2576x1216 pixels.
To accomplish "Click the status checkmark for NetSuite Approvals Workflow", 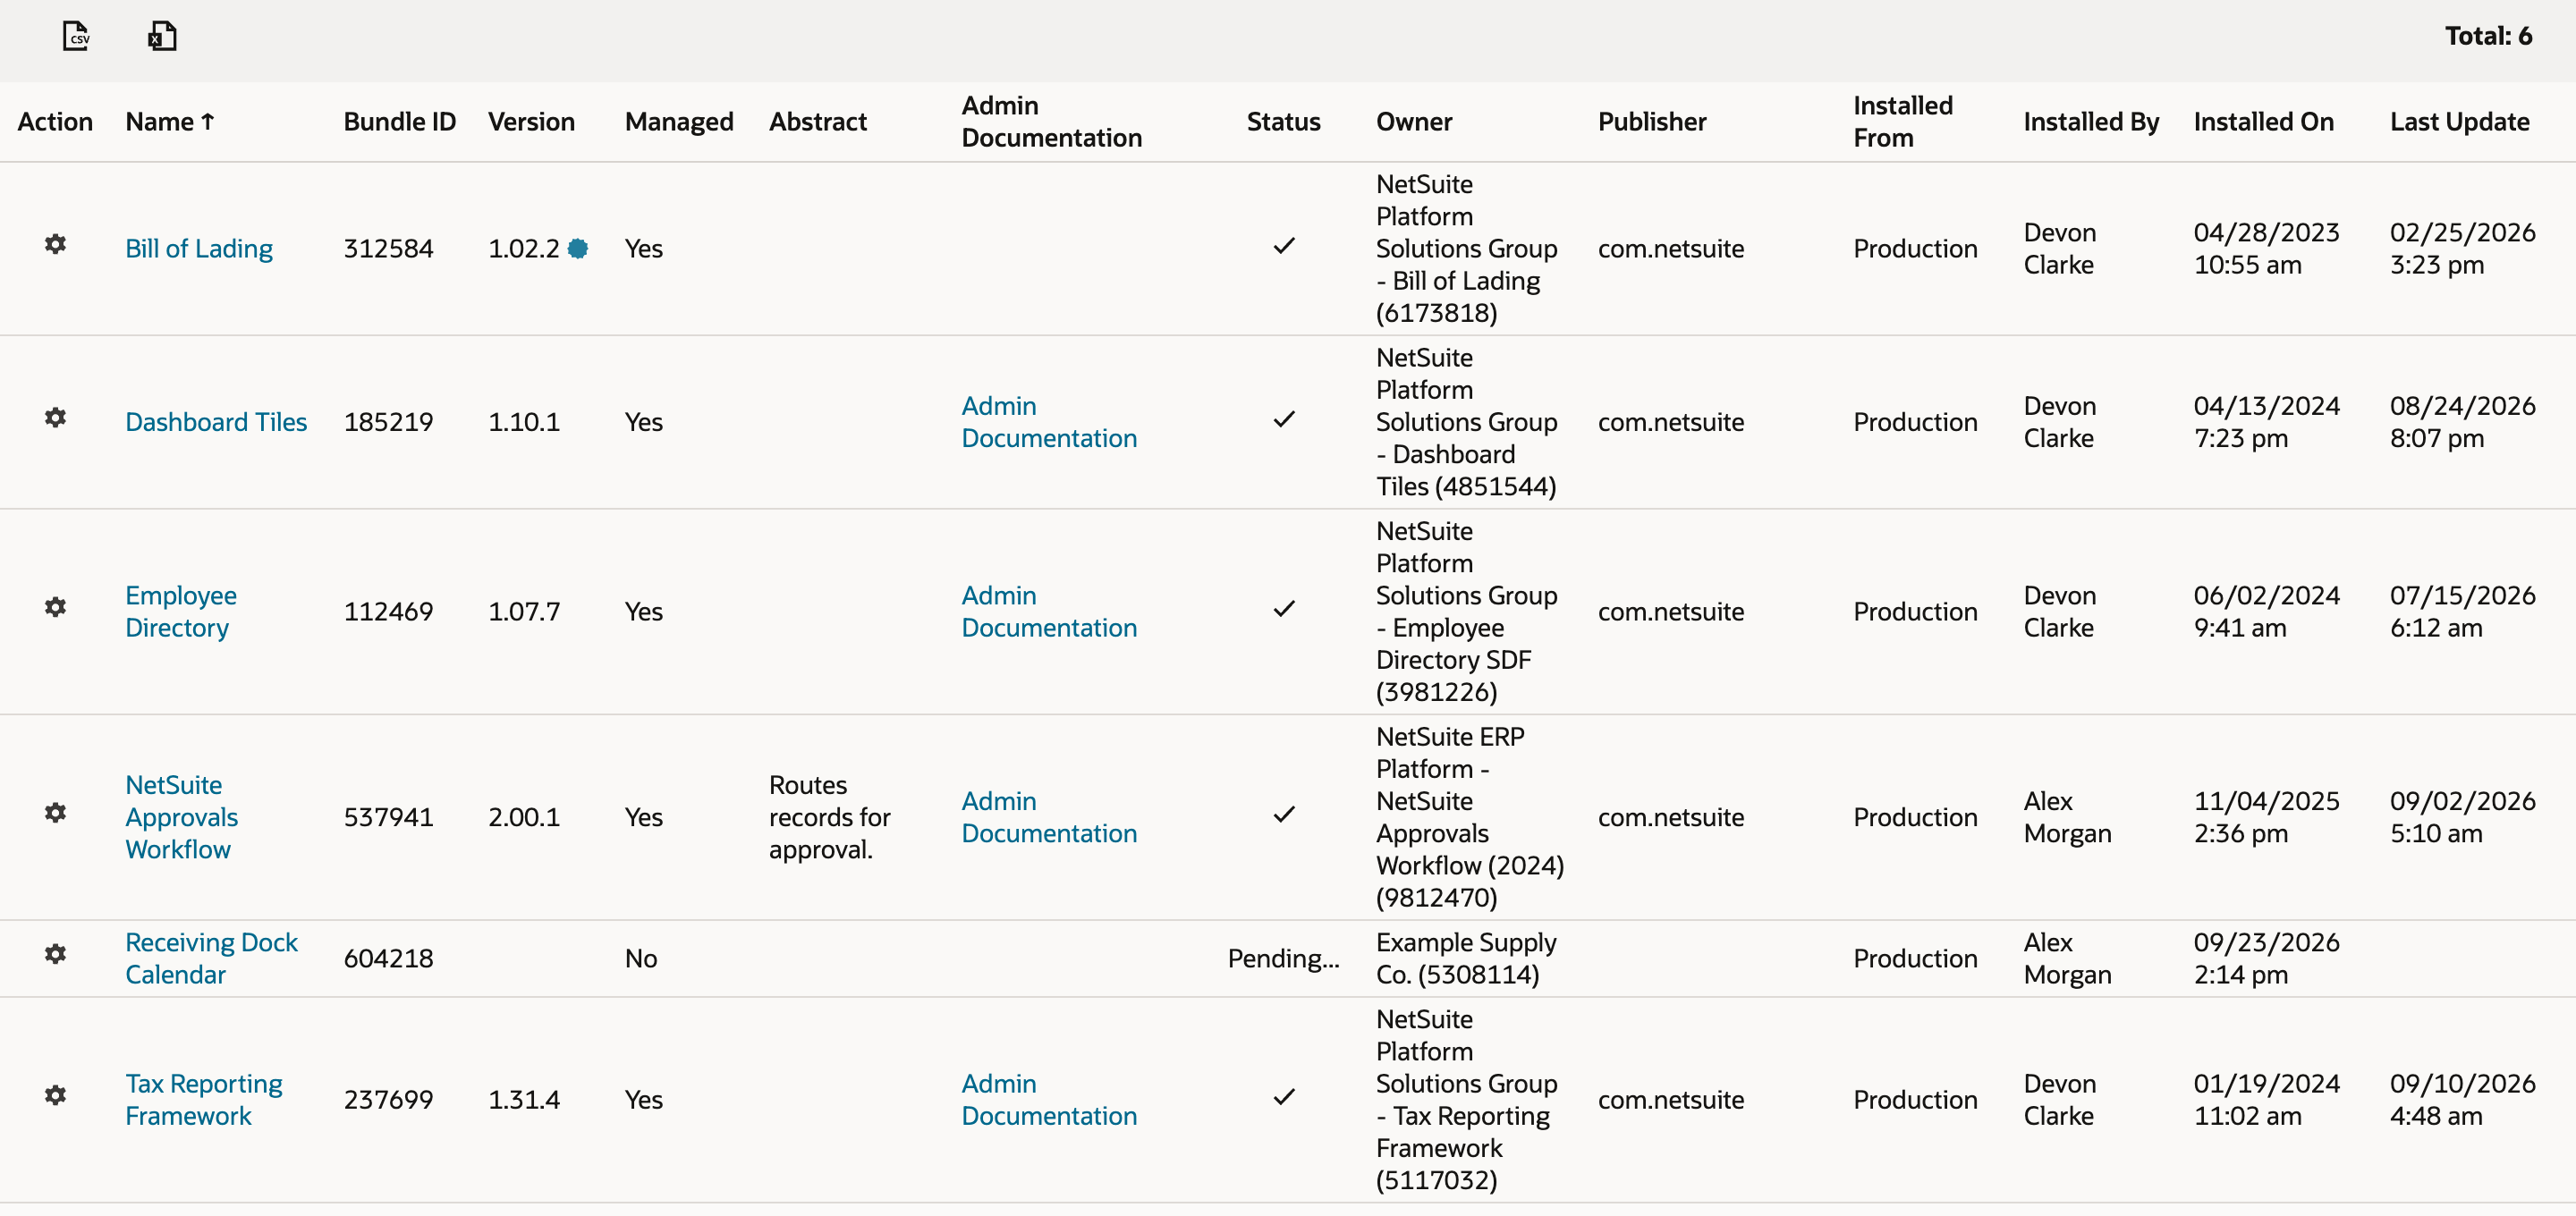I will pyautogui.click(x=1284, y=815).
